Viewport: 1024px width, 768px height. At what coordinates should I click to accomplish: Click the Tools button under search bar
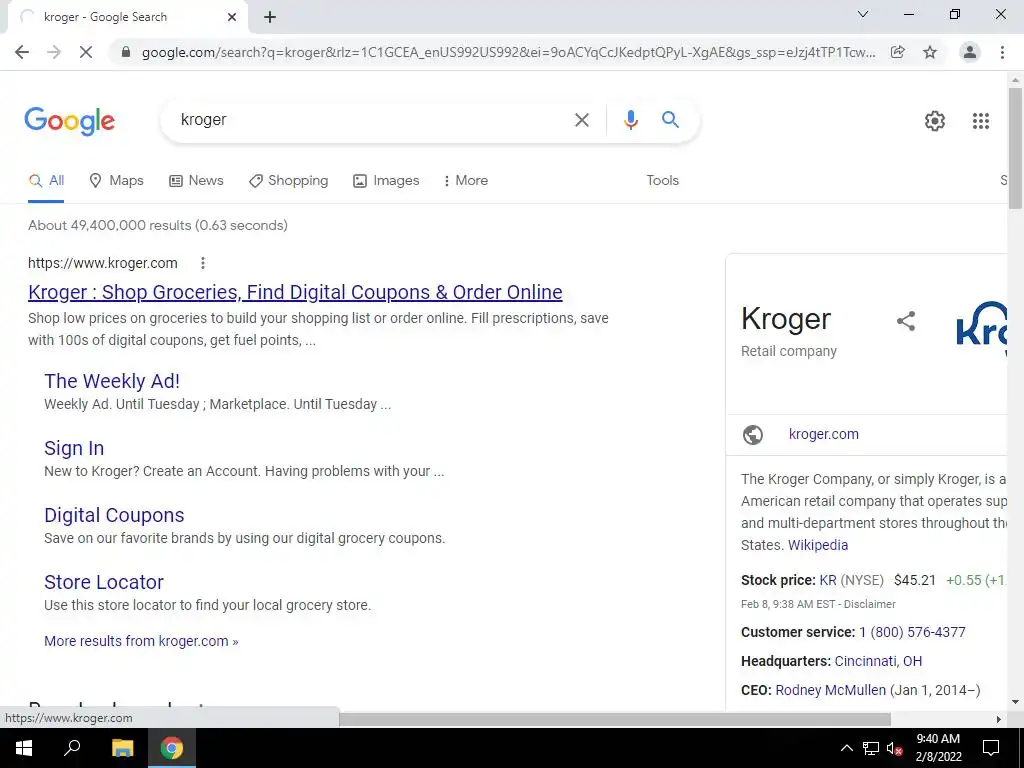click(662, 180)
